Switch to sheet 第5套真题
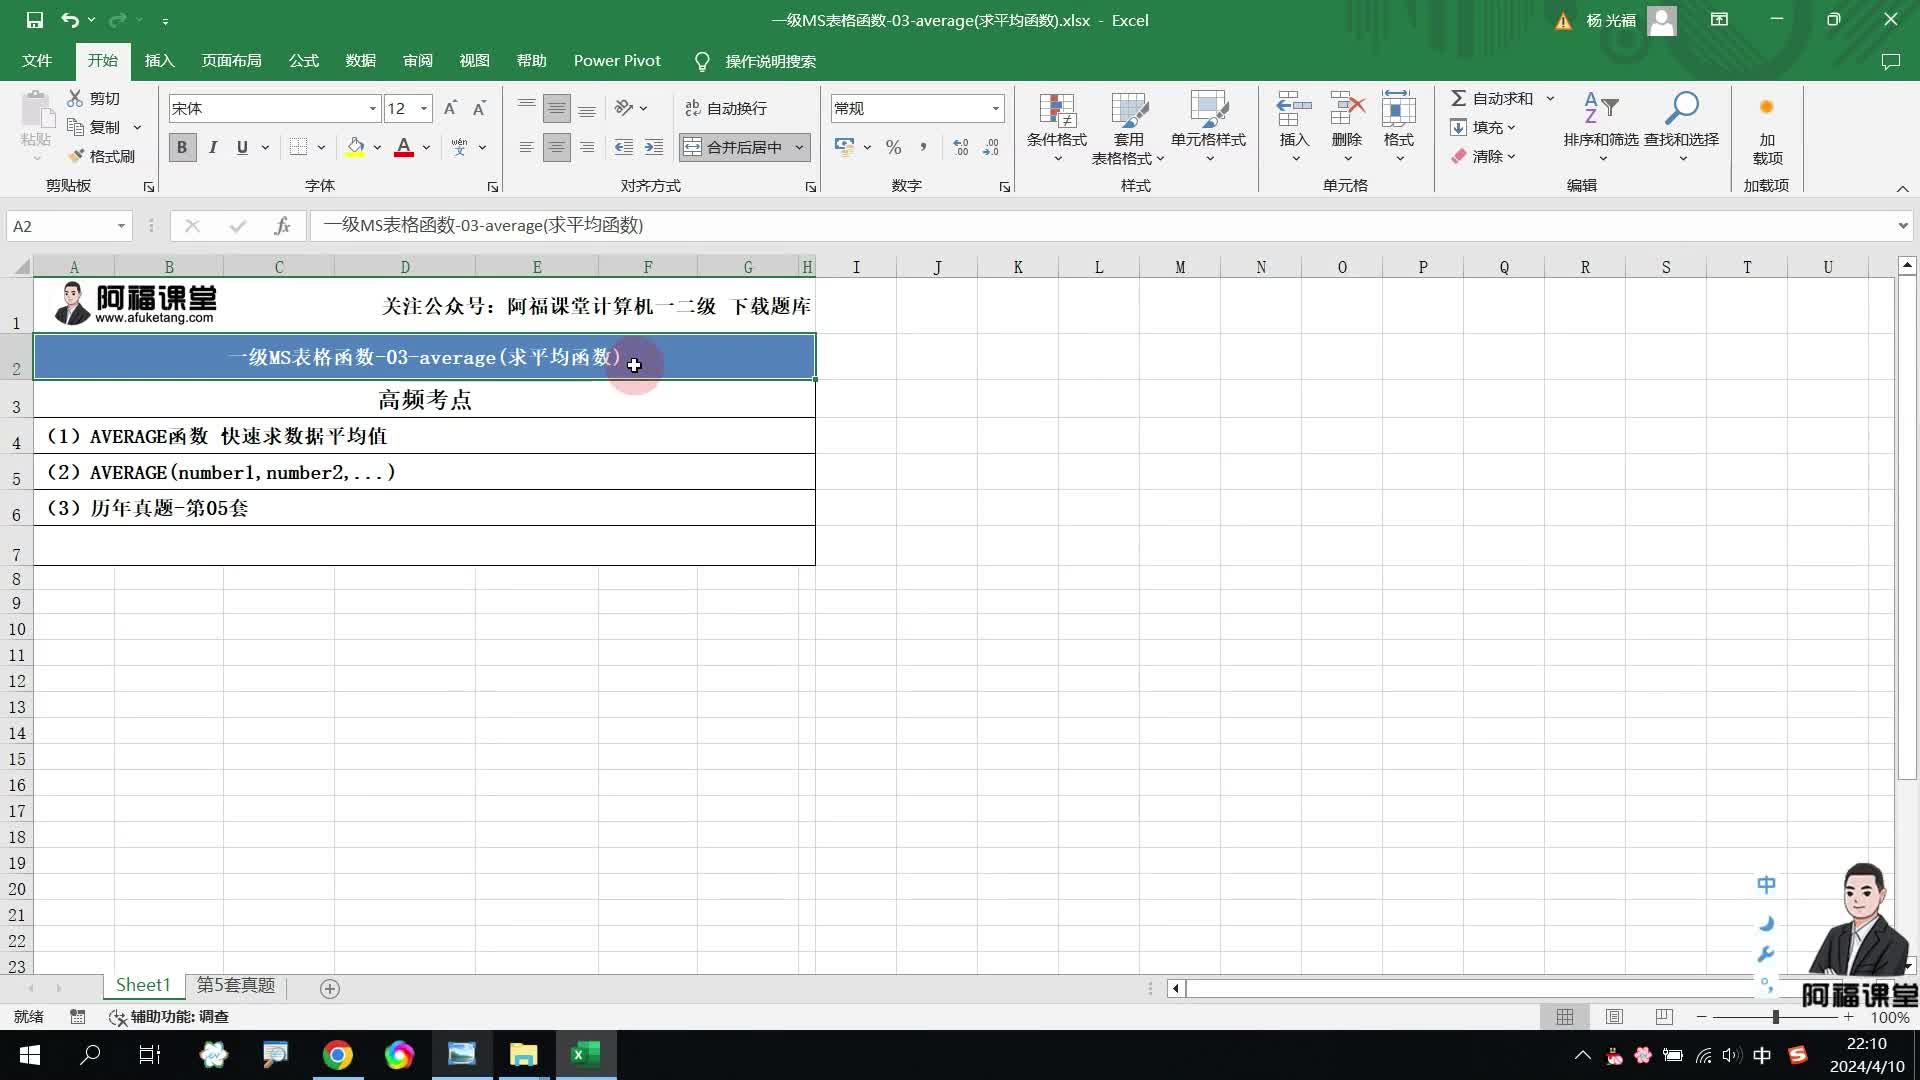The image size is (1920, 1080). (235, 986)
